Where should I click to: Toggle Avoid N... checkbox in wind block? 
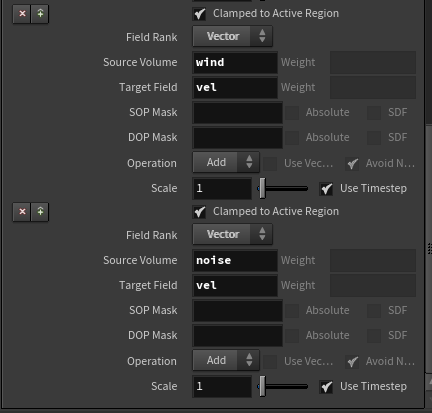click(x=352, y=164)
